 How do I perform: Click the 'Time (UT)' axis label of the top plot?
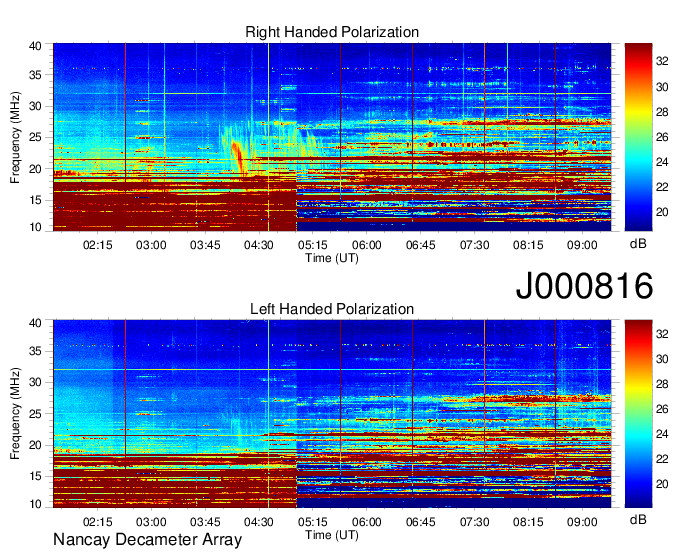pyautogui.click(x=332, y=258)
